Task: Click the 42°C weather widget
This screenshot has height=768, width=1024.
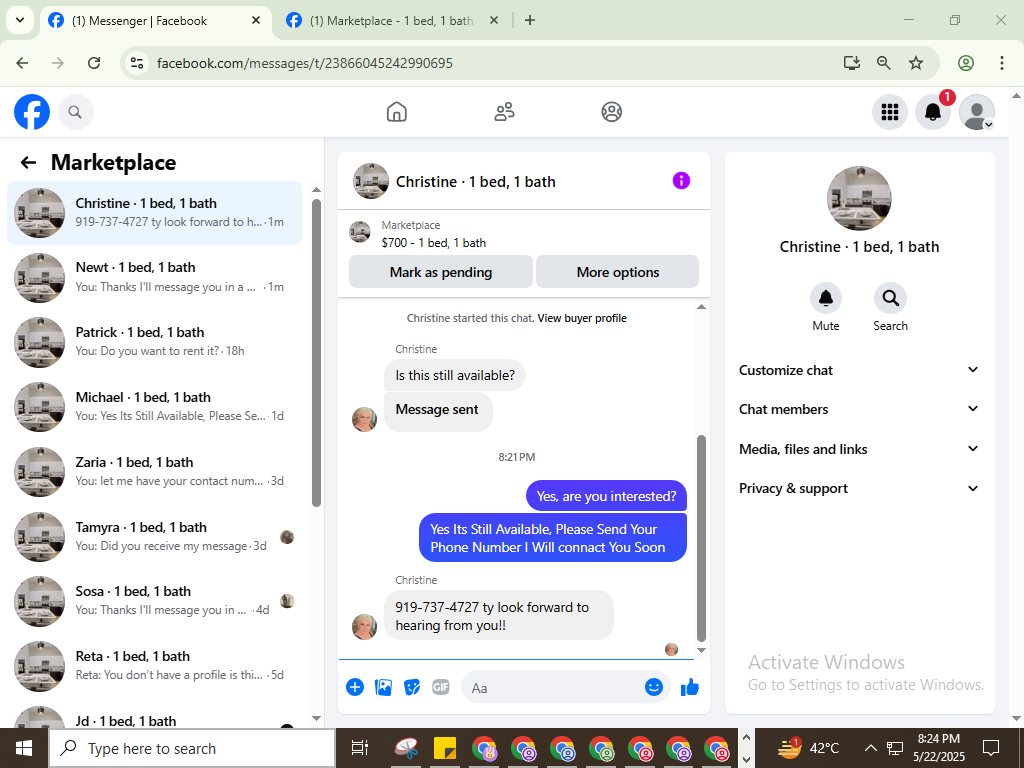Action: point(810,748)
